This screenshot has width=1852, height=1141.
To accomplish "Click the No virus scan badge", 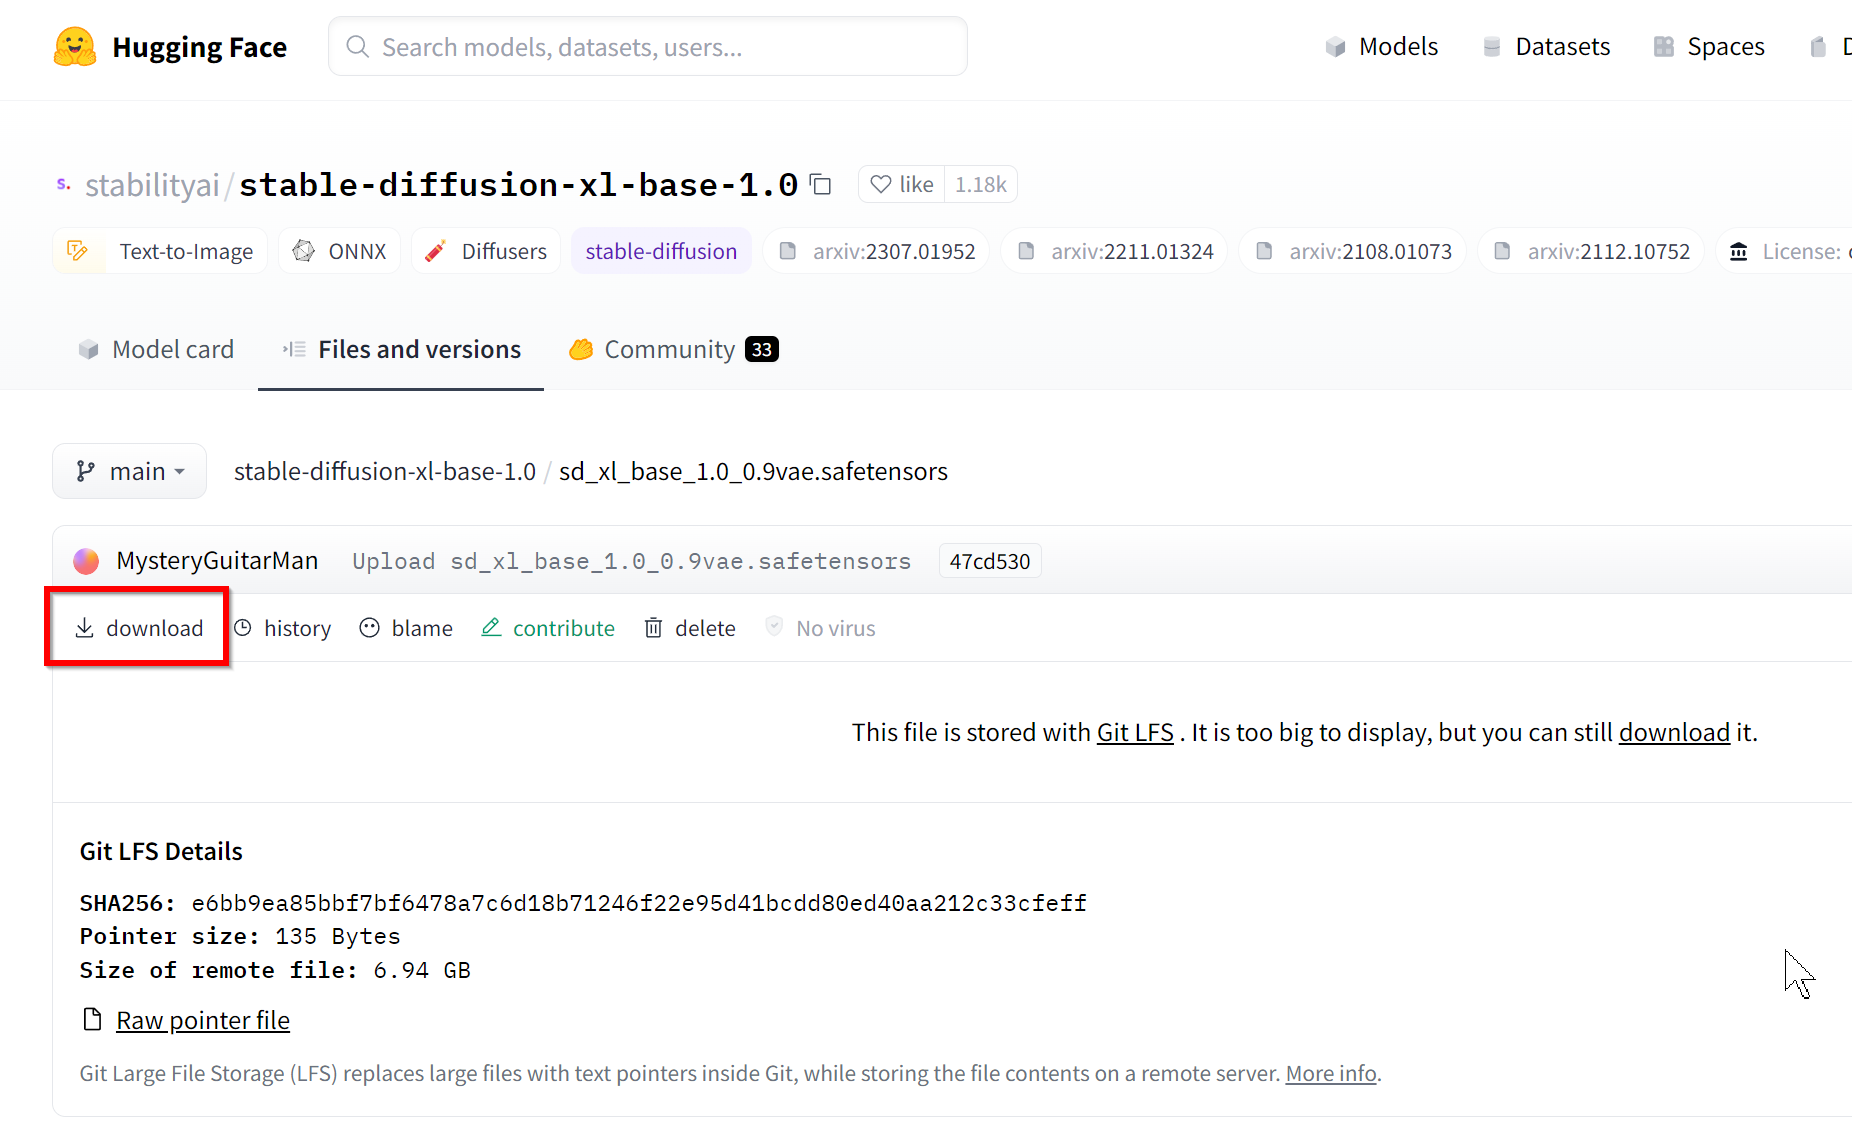I will pos(821,628).
